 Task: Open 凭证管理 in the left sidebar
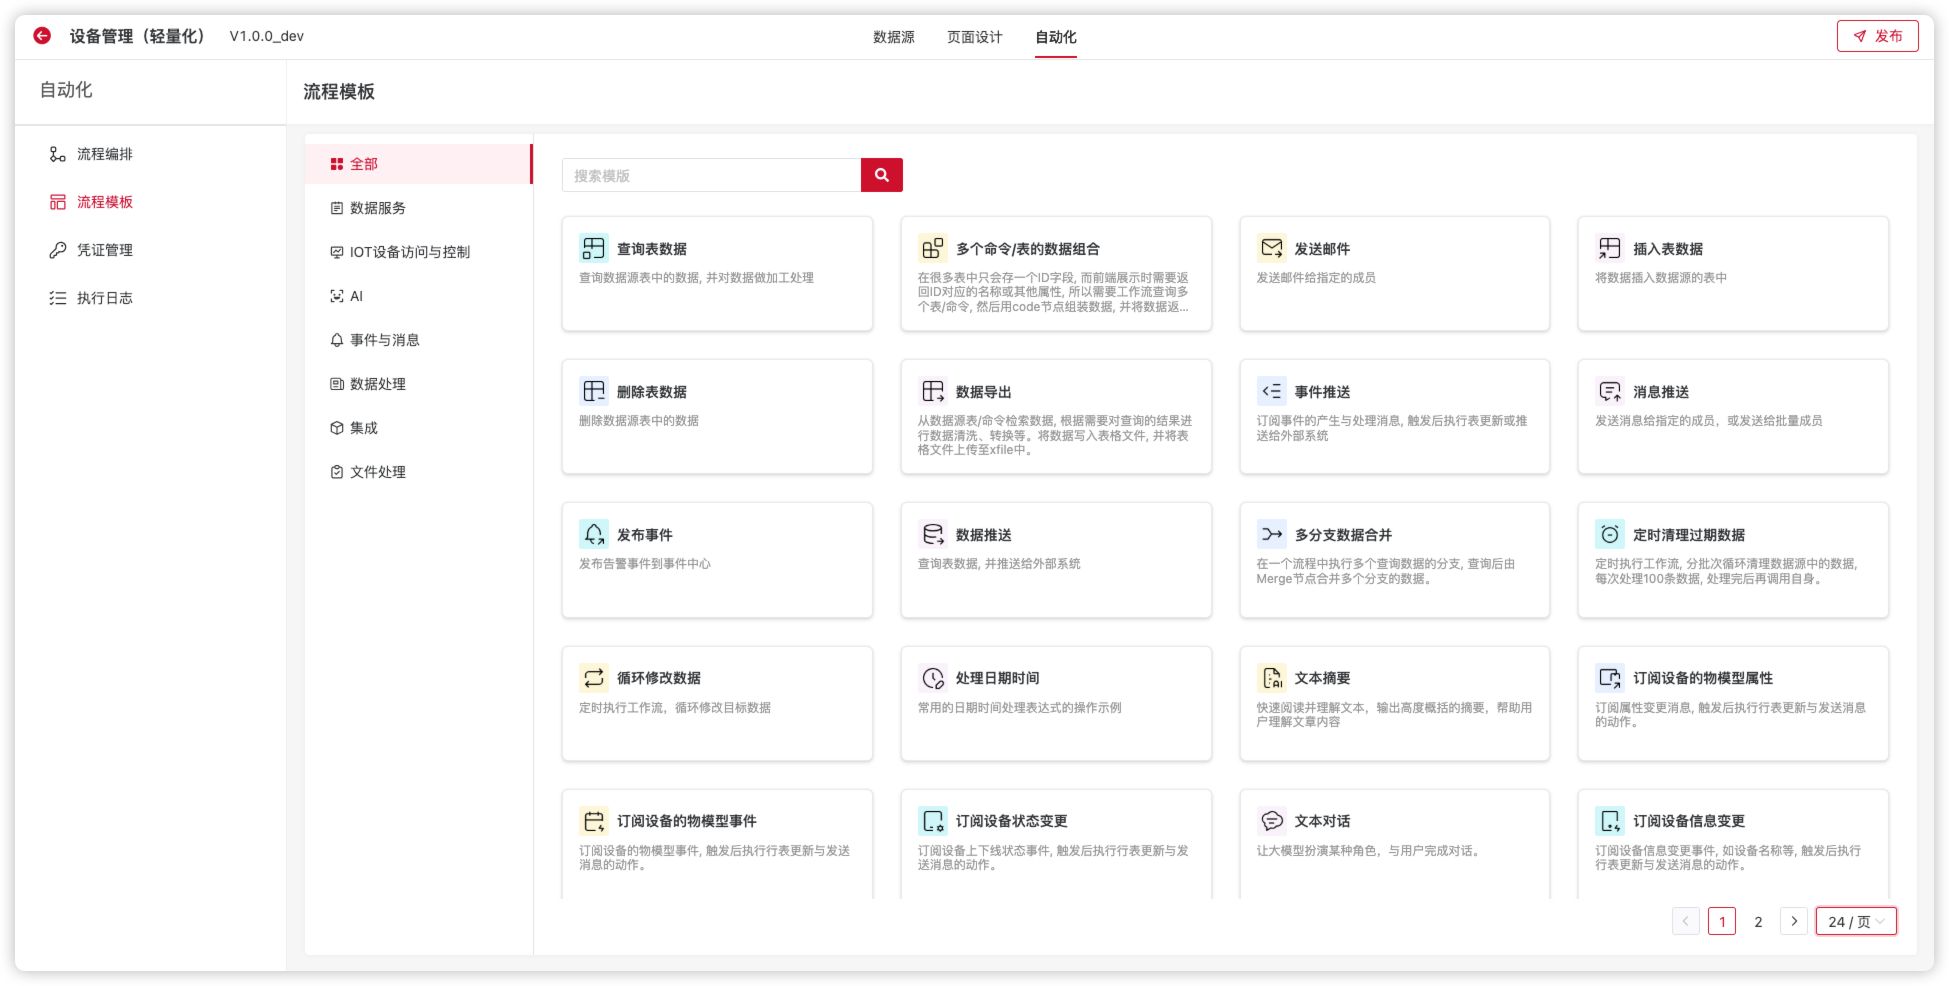point(104,250)
